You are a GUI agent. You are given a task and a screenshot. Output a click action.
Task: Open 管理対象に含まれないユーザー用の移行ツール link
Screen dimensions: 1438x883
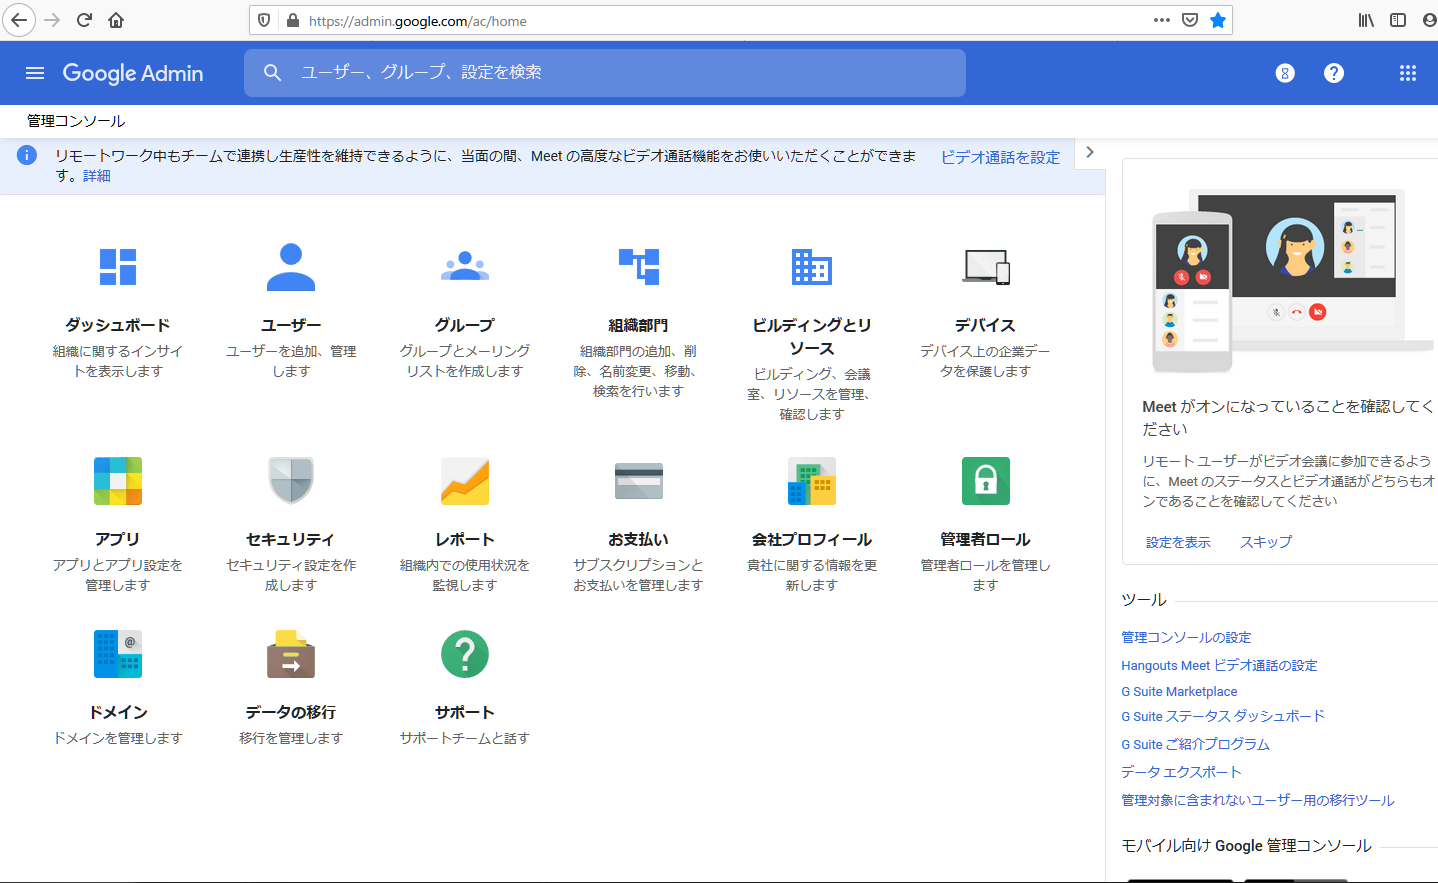coord(1257,800)
